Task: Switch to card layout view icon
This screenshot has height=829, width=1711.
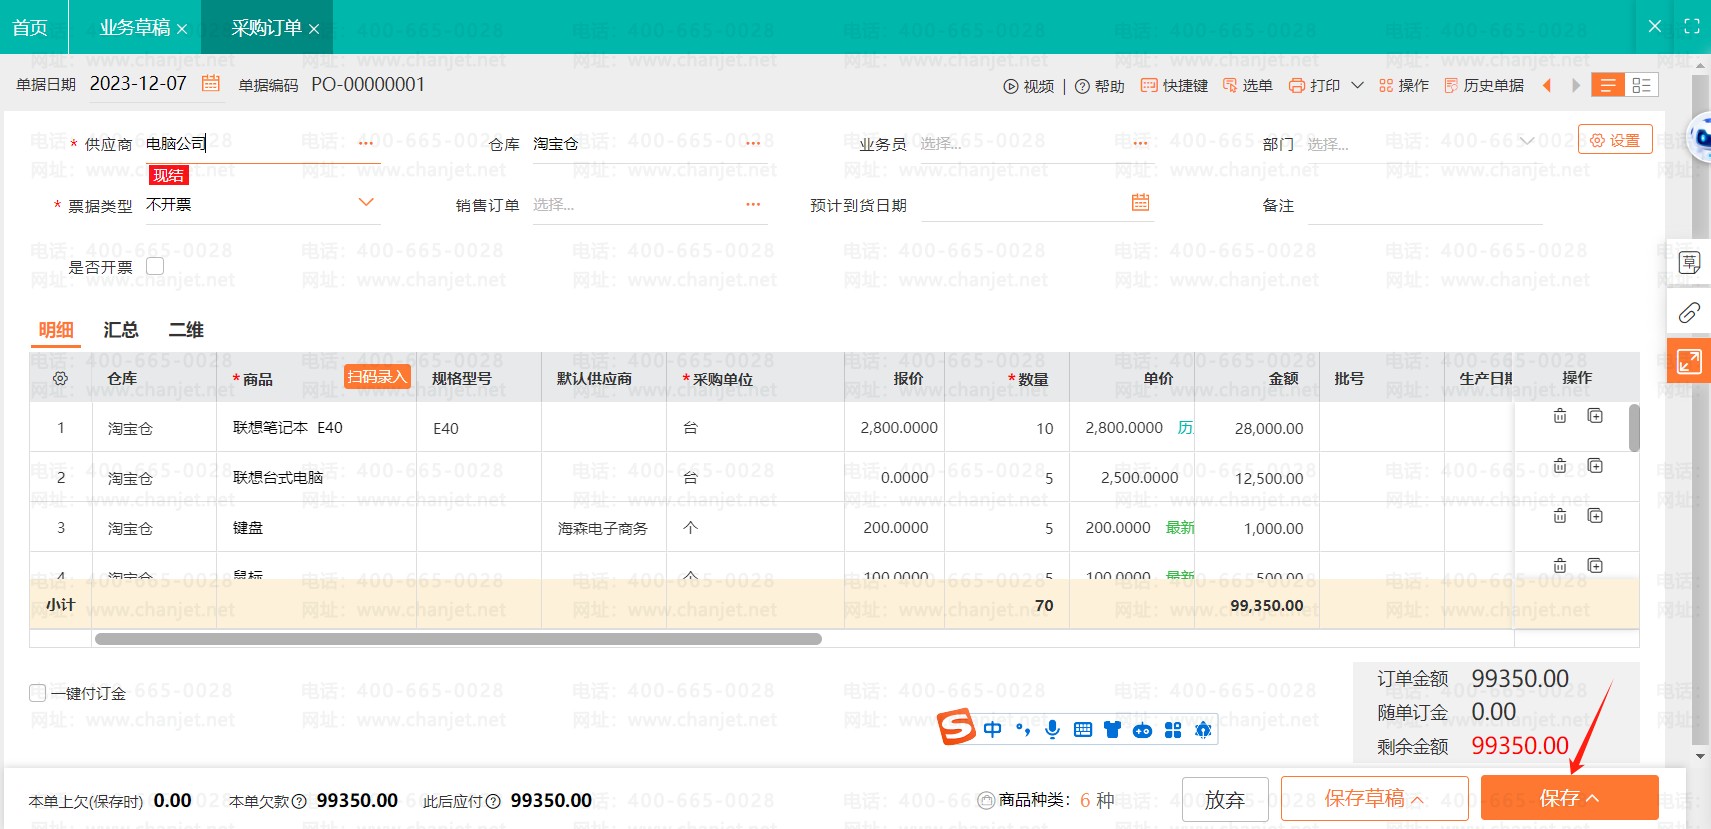Action: tap(1641, 86)
